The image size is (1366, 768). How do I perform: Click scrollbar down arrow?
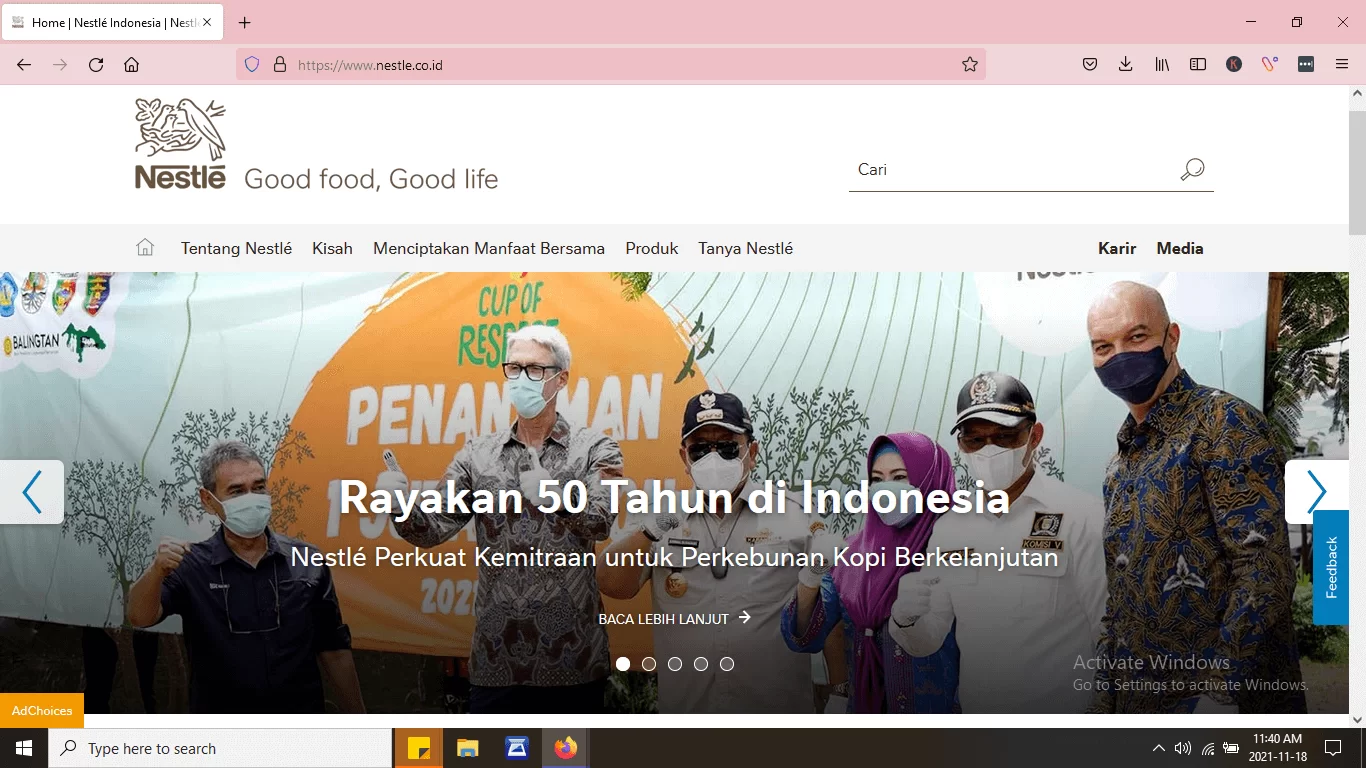click(1357, 719)
